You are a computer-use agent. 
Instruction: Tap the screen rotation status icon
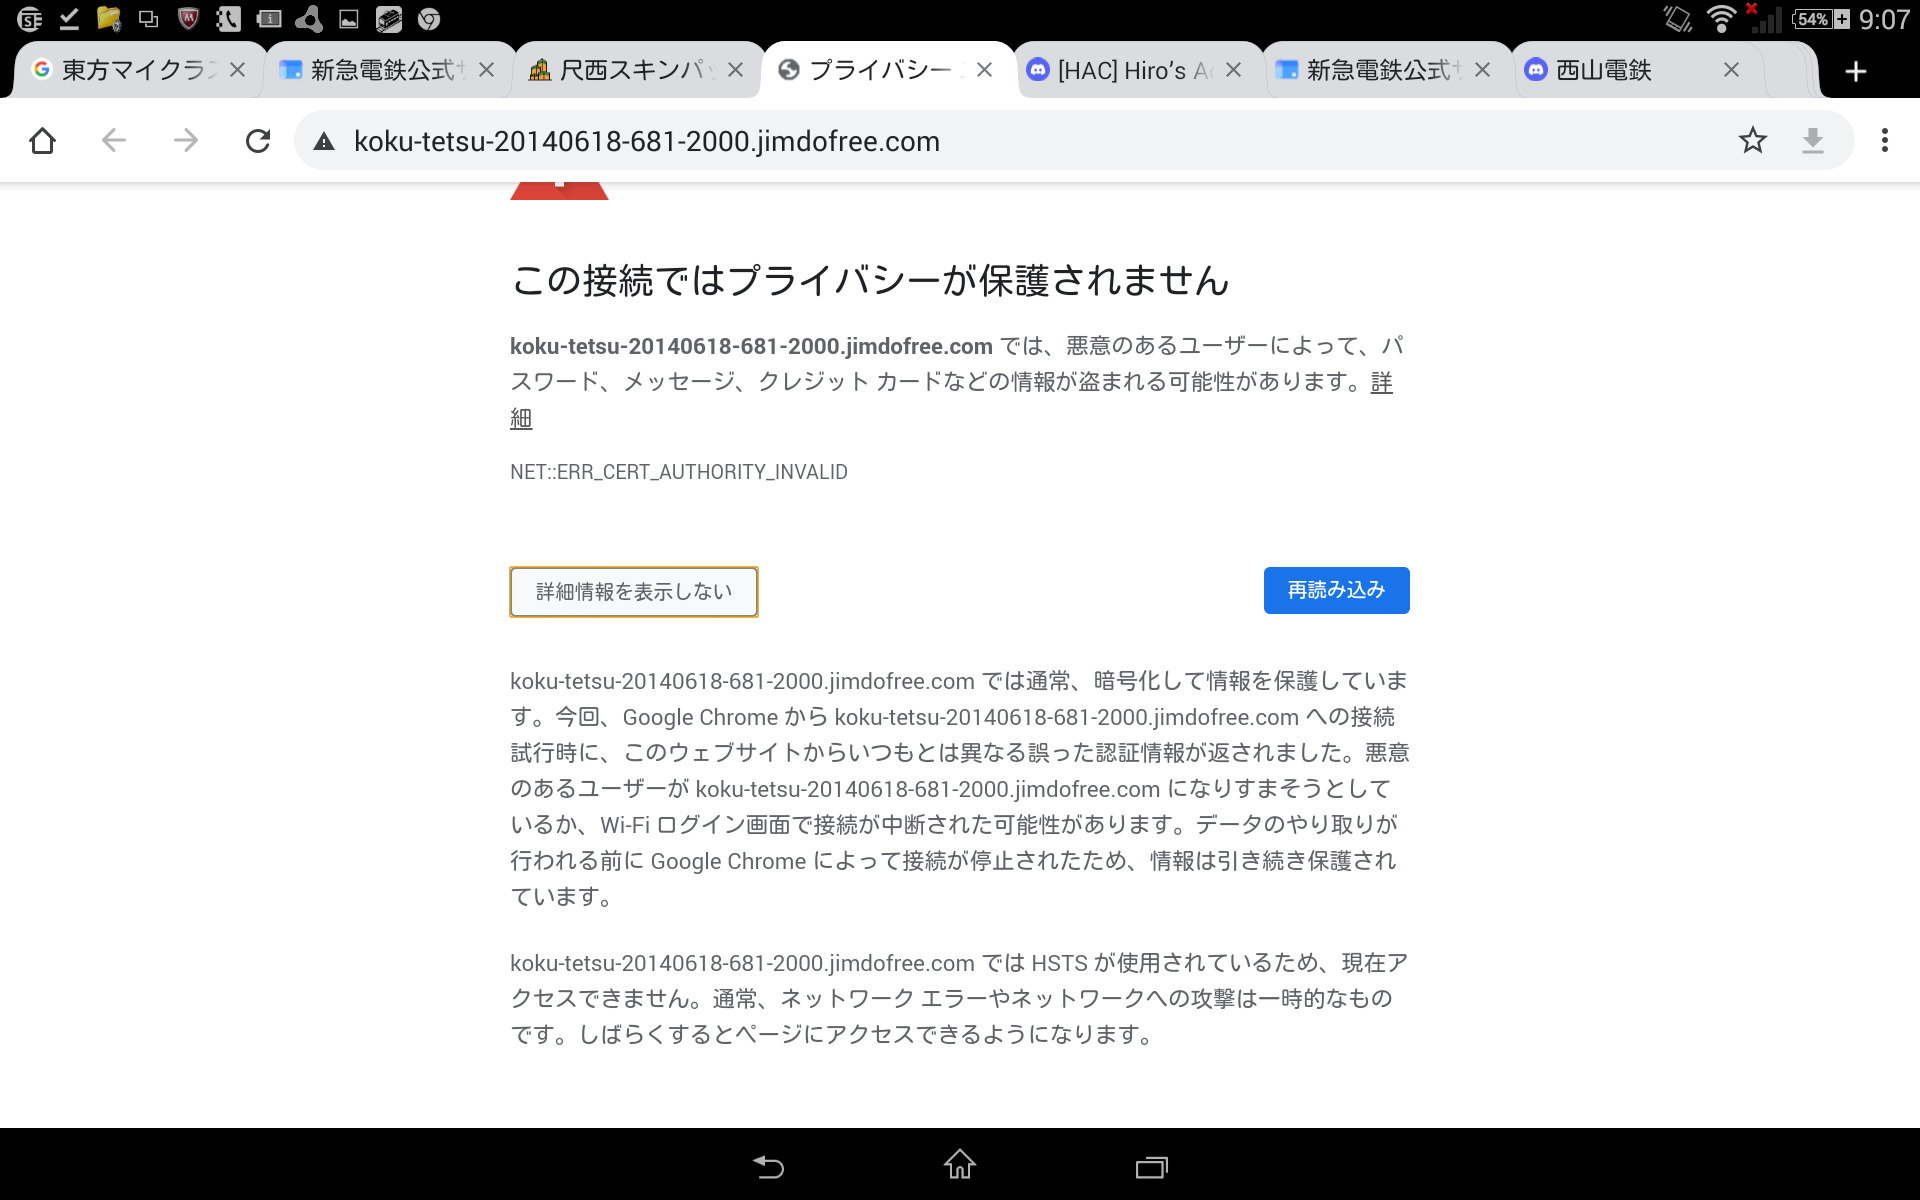pos(1677,19)
